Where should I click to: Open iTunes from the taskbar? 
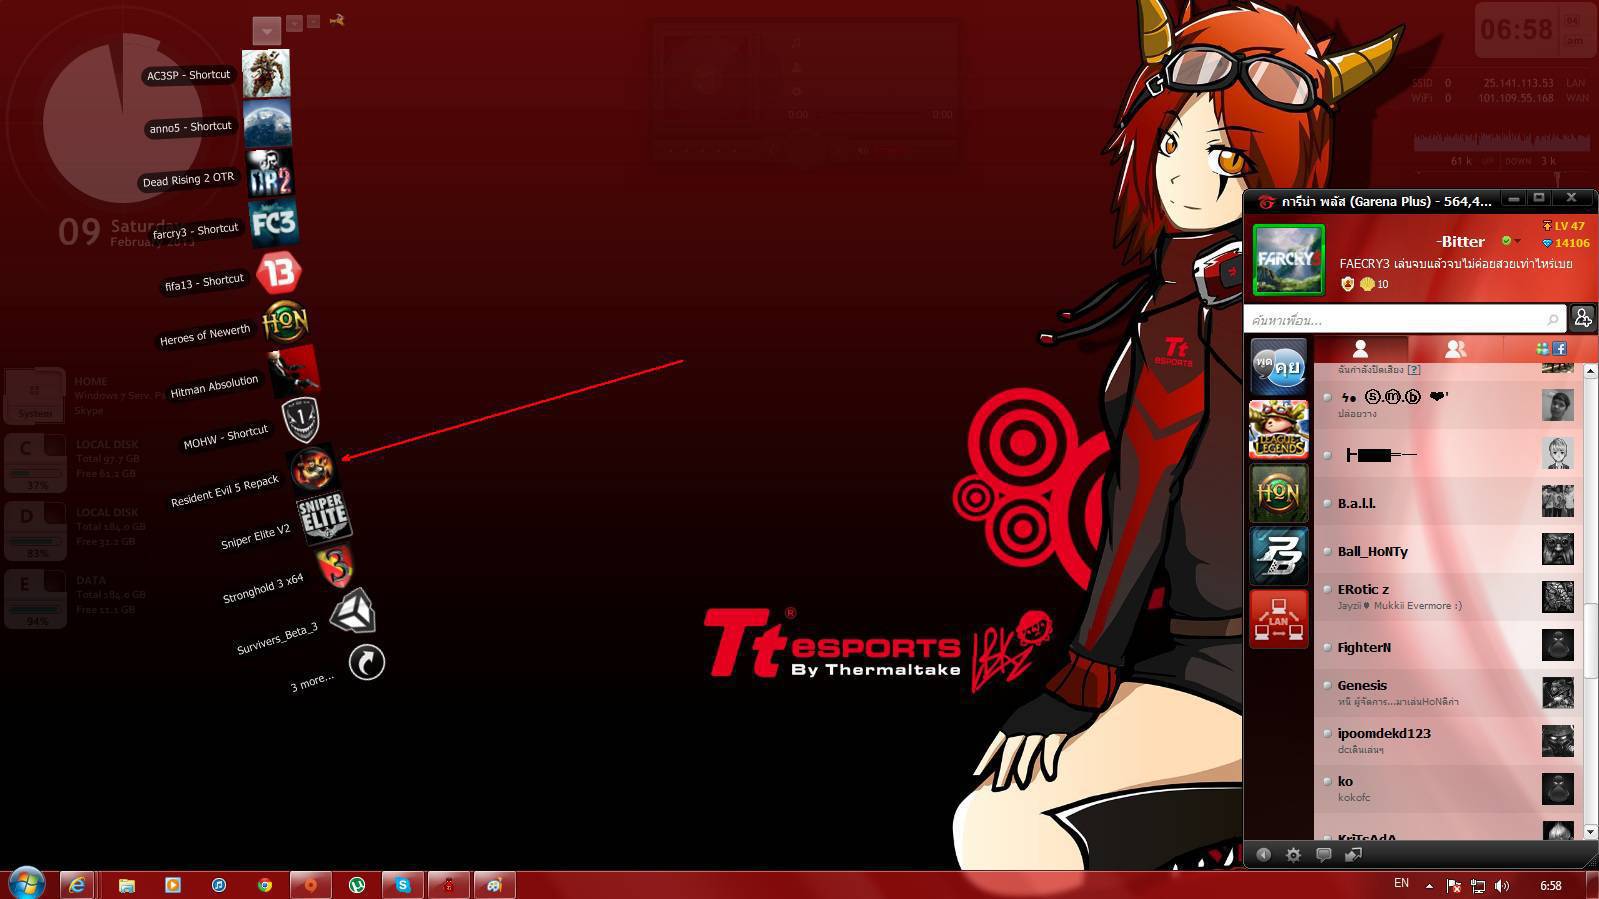[219, 885]
